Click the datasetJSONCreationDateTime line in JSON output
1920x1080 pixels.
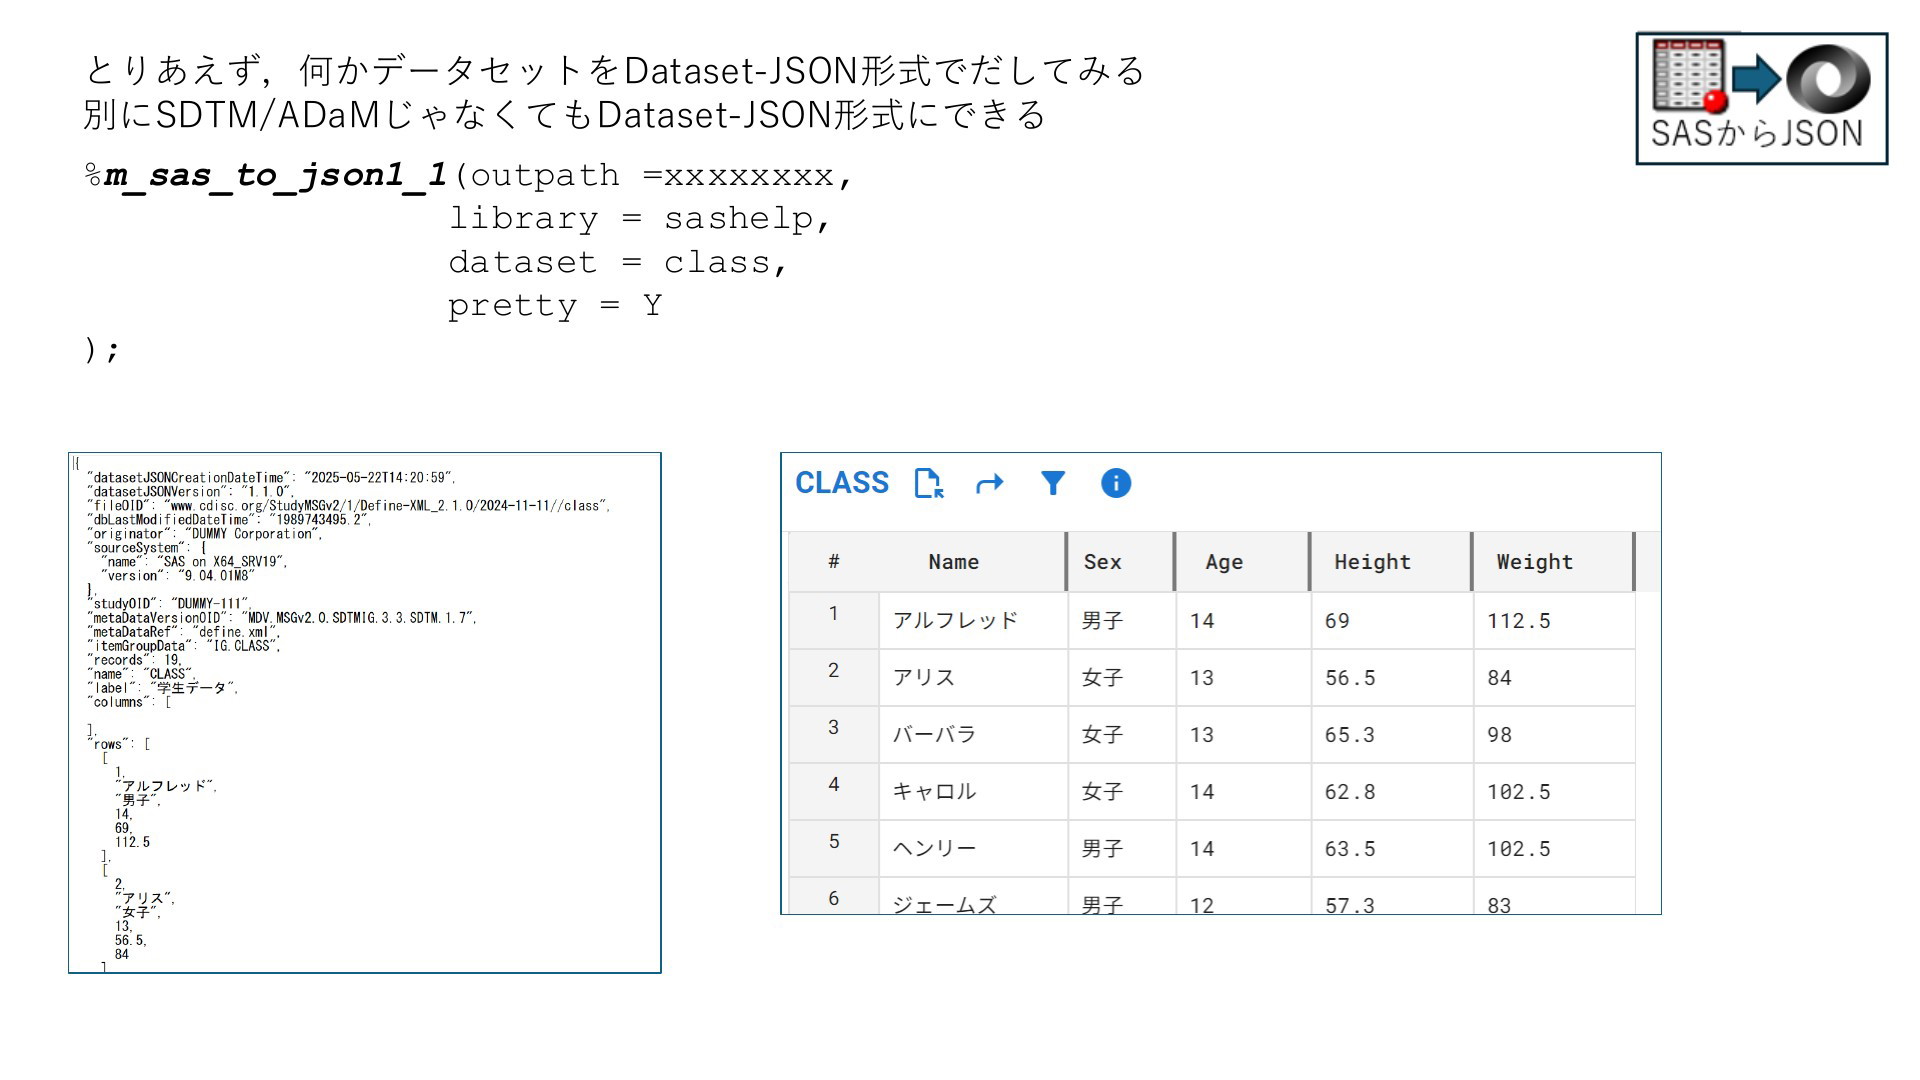coord(271,478)
